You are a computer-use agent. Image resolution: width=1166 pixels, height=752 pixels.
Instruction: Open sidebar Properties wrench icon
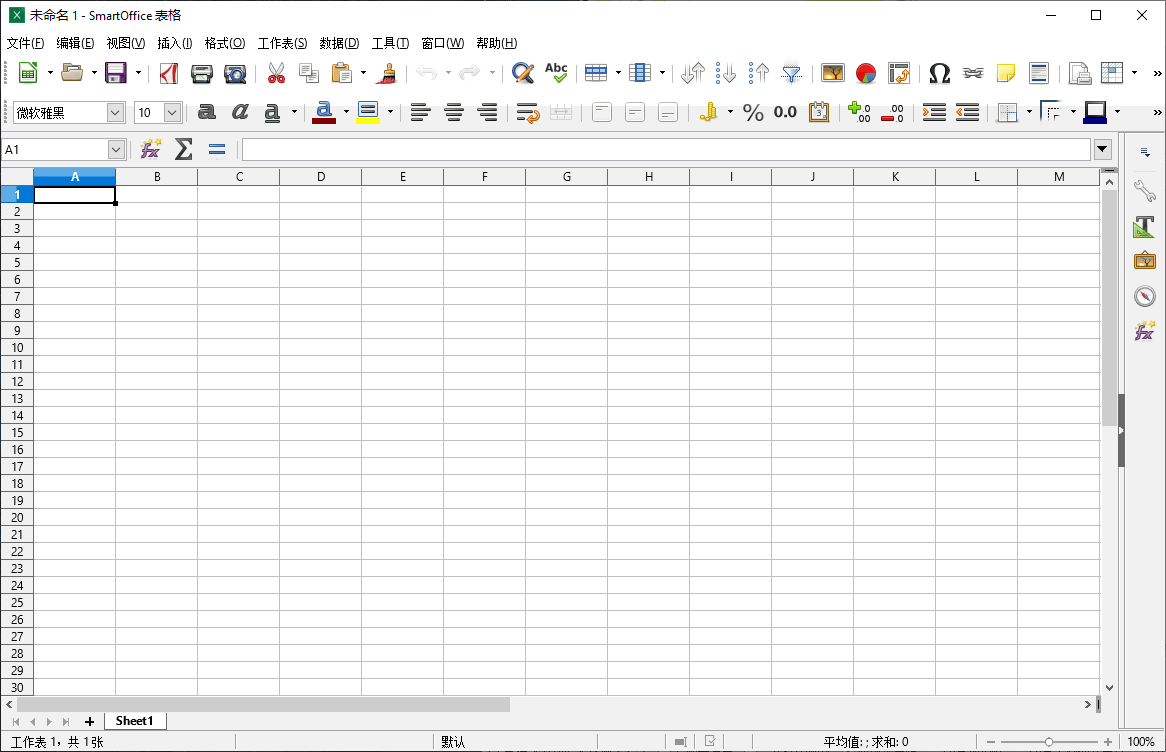(x=1144, y=191)
